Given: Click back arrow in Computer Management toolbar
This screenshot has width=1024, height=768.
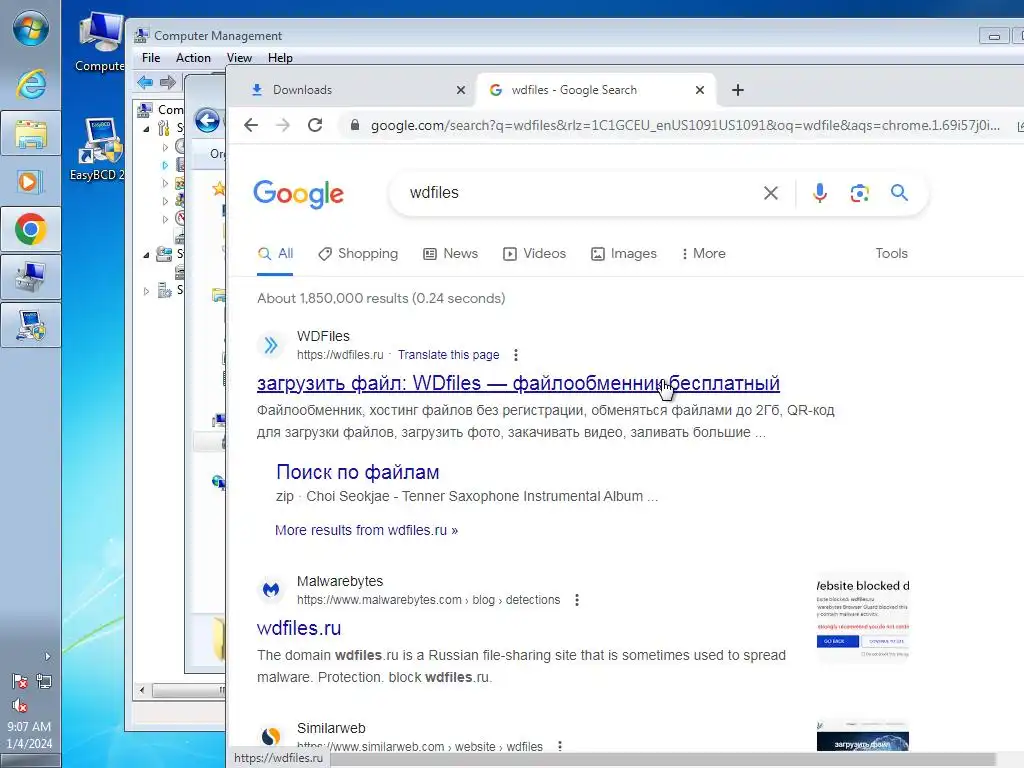Looking at the screenshot, I should (145, 82).
